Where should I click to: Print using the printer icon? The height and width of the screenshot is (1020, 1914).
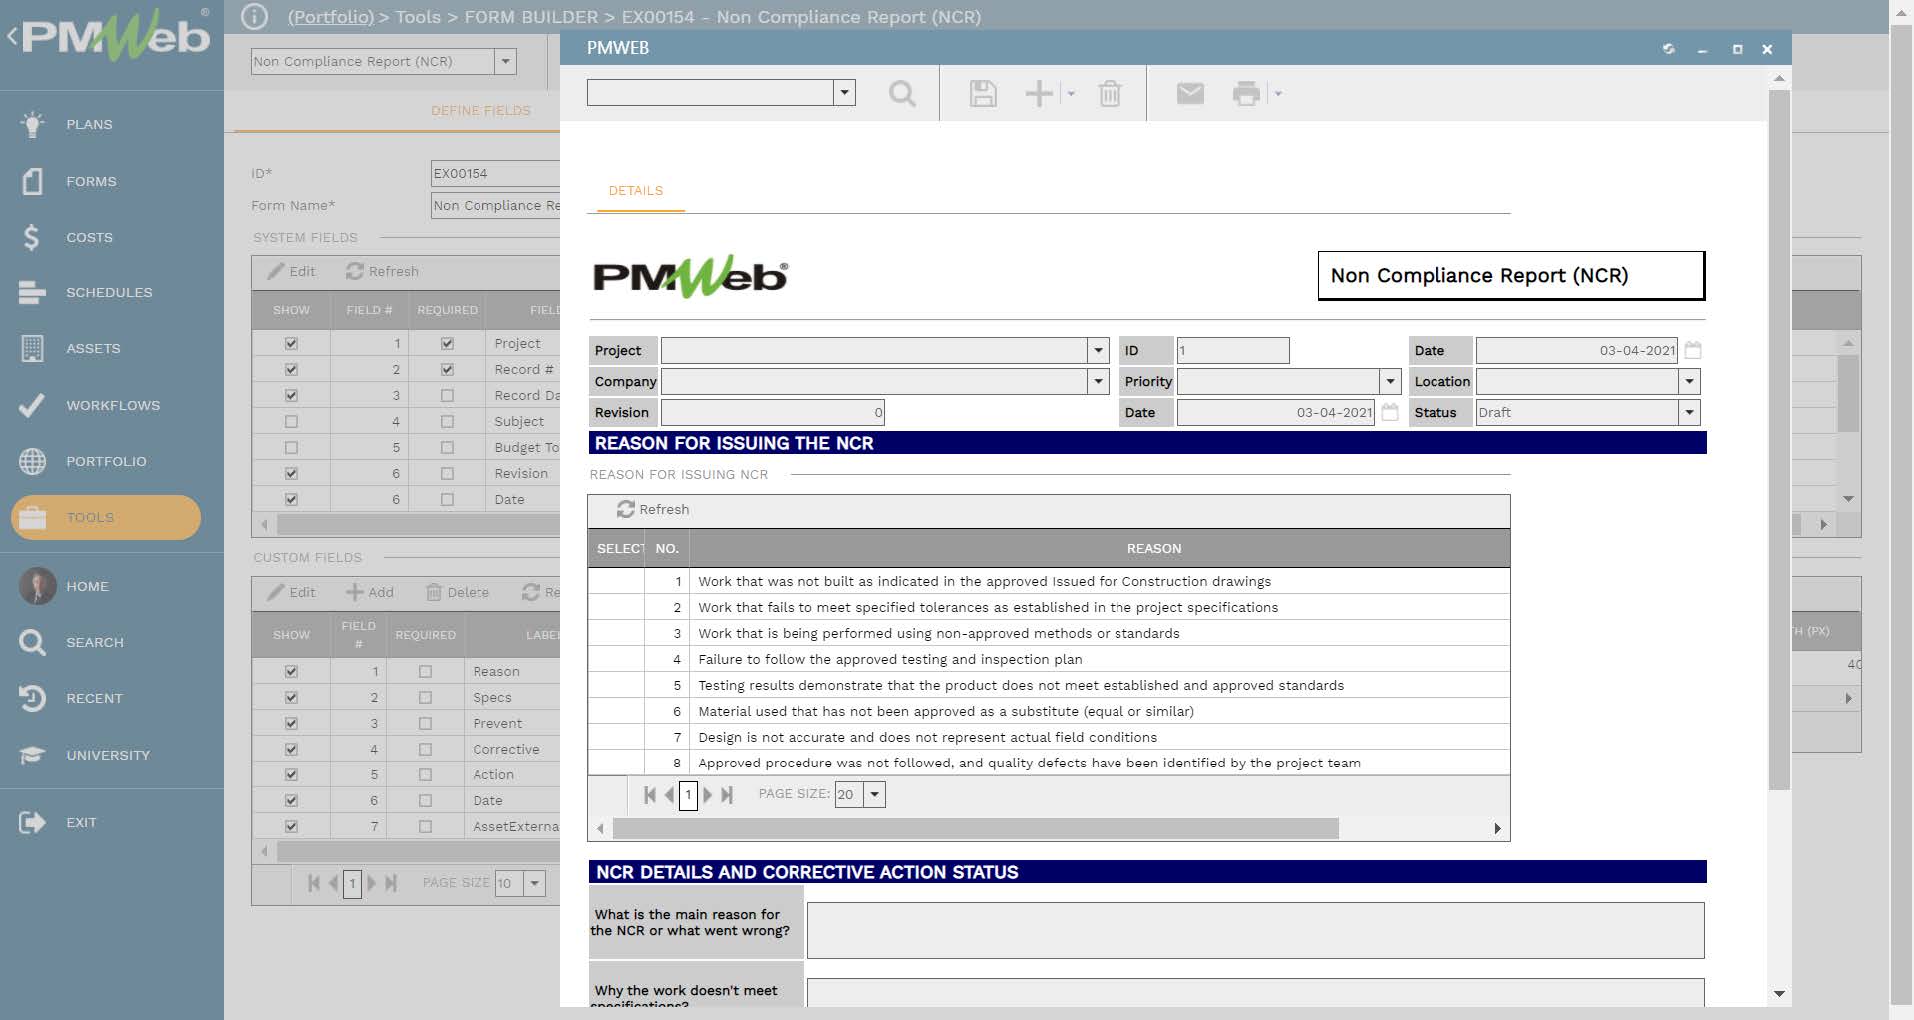pyautogui.click(x=1246, y=94)
